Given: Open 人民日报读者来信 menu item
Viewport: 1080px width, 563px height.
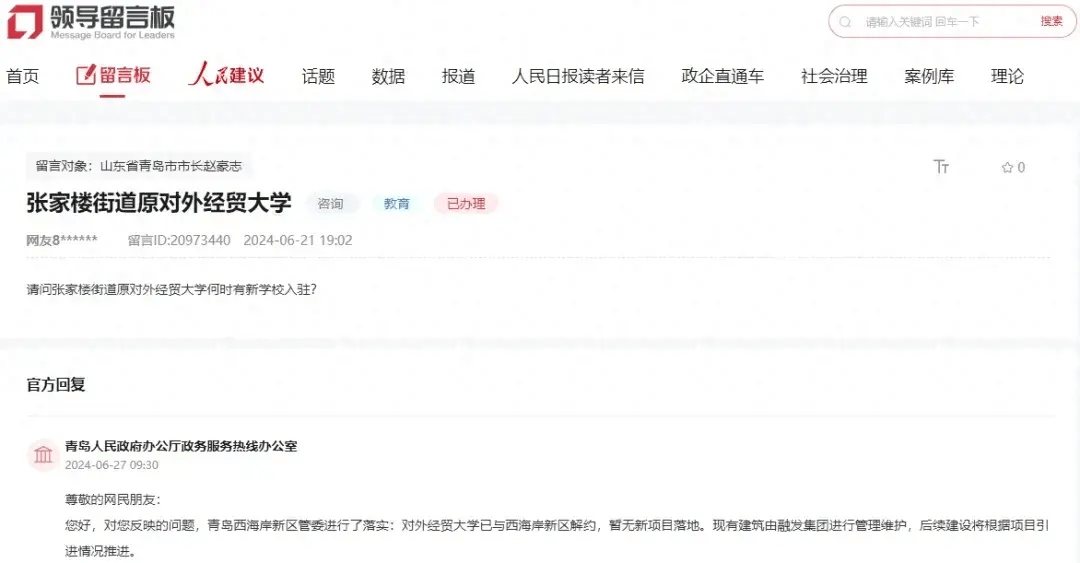Looking at the screenshot, I should pyautogui.click(x=578, y=76).
